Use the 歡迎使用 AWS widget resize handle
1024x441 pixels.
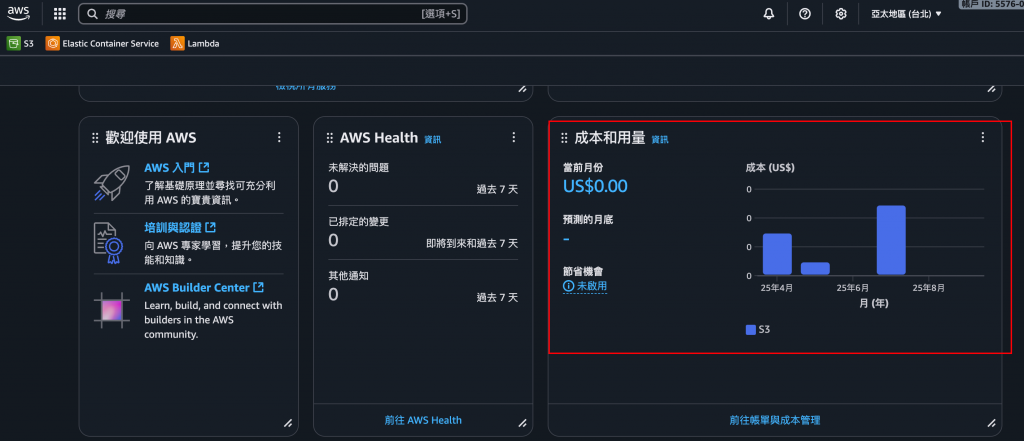[x=288, y=423]
